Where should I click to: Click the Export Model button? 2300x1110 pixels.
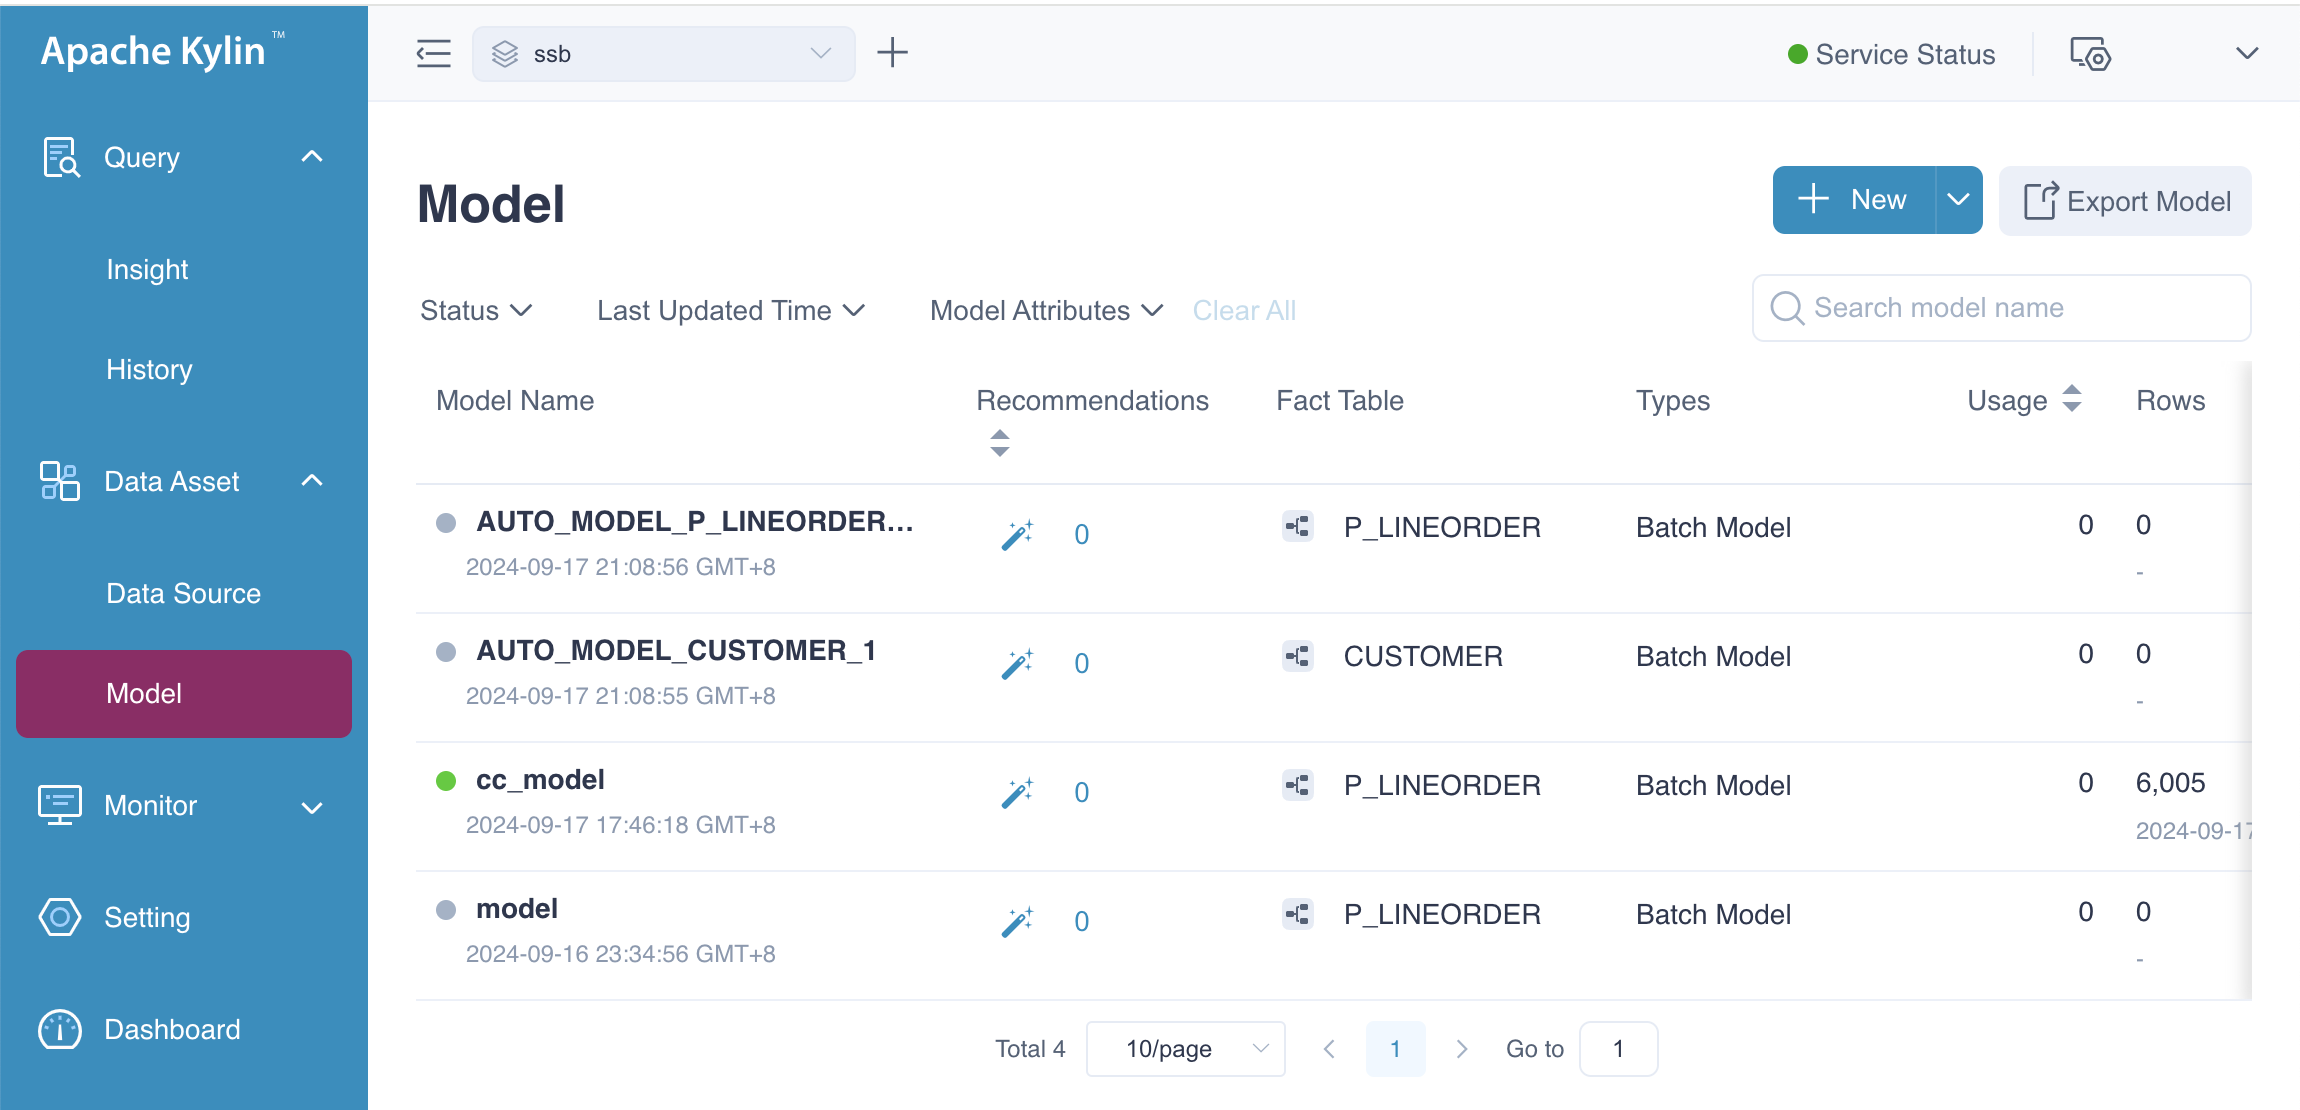tap(2125, 201)
